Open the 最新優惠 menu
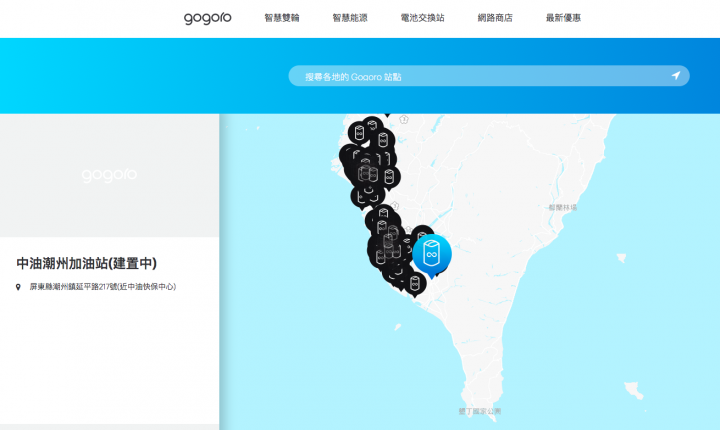Screen dimensions: 720x430 coord(563,18)
